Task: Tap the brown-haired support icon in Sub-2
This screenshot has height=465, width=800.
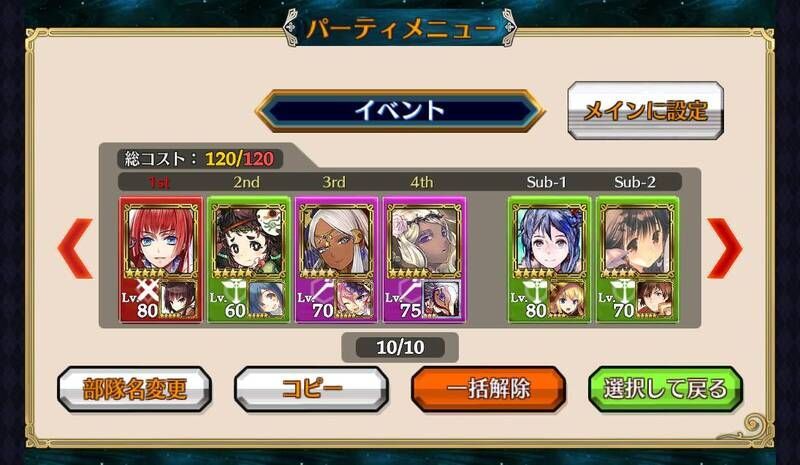Action: 655,300
